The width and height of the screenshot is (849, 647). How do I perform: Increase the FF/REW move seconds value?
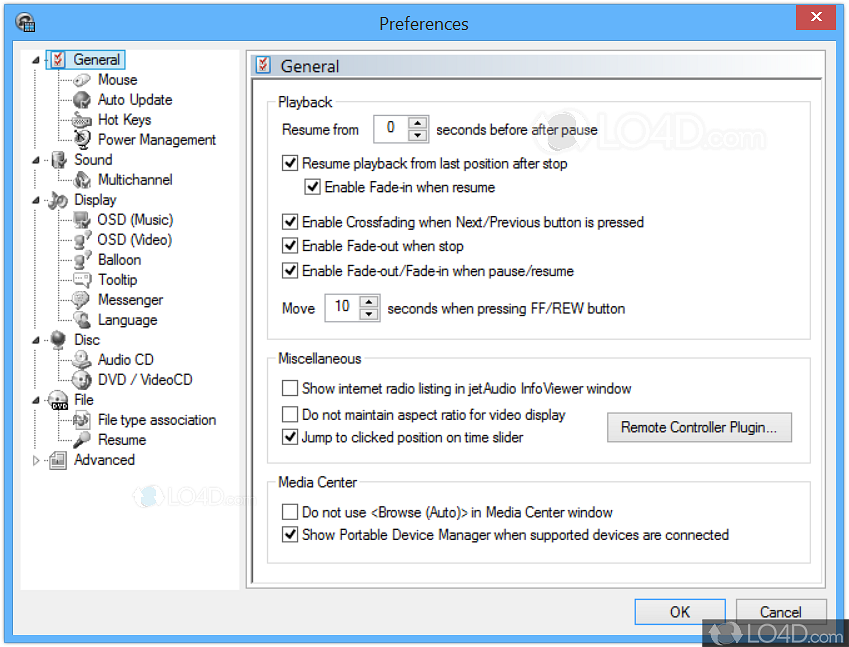point(370,302)
